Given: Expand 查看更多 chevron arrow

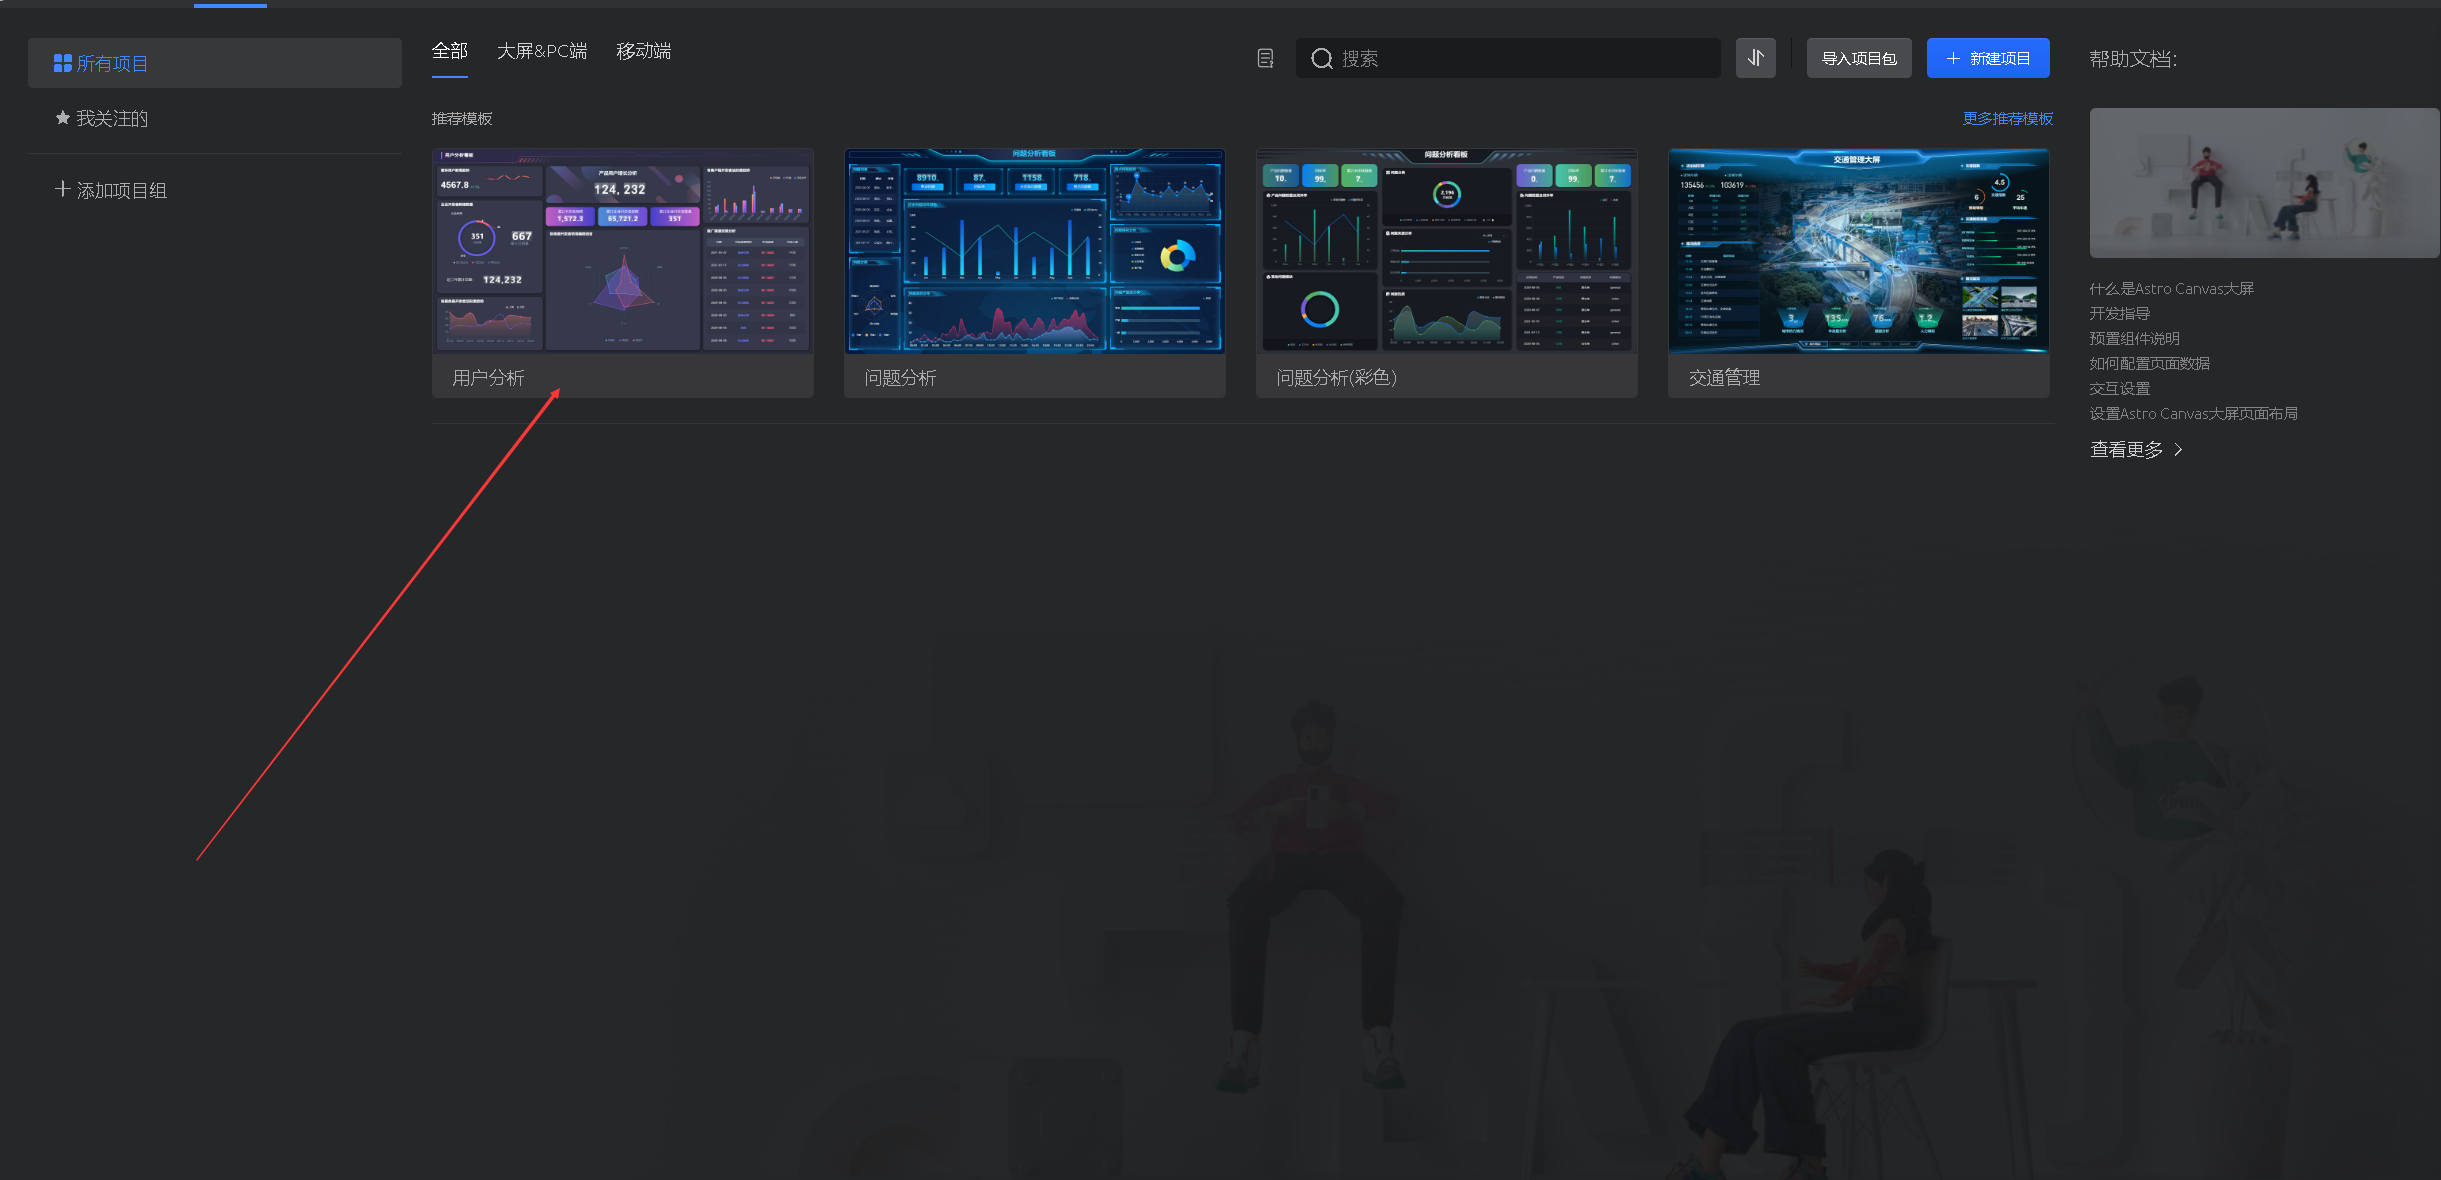Looking at the screenshot, I should [x=2178, y=450].
